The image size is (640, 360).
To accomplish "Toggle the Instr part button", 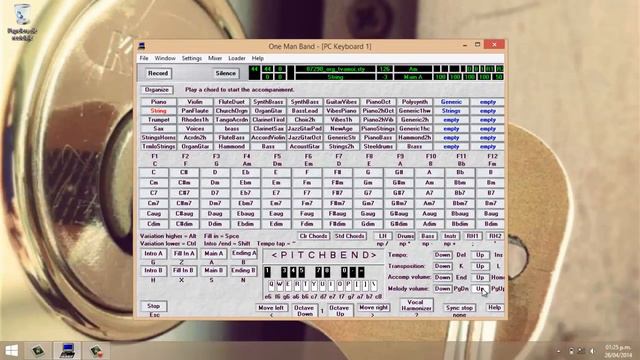I will tap(450, 236).
